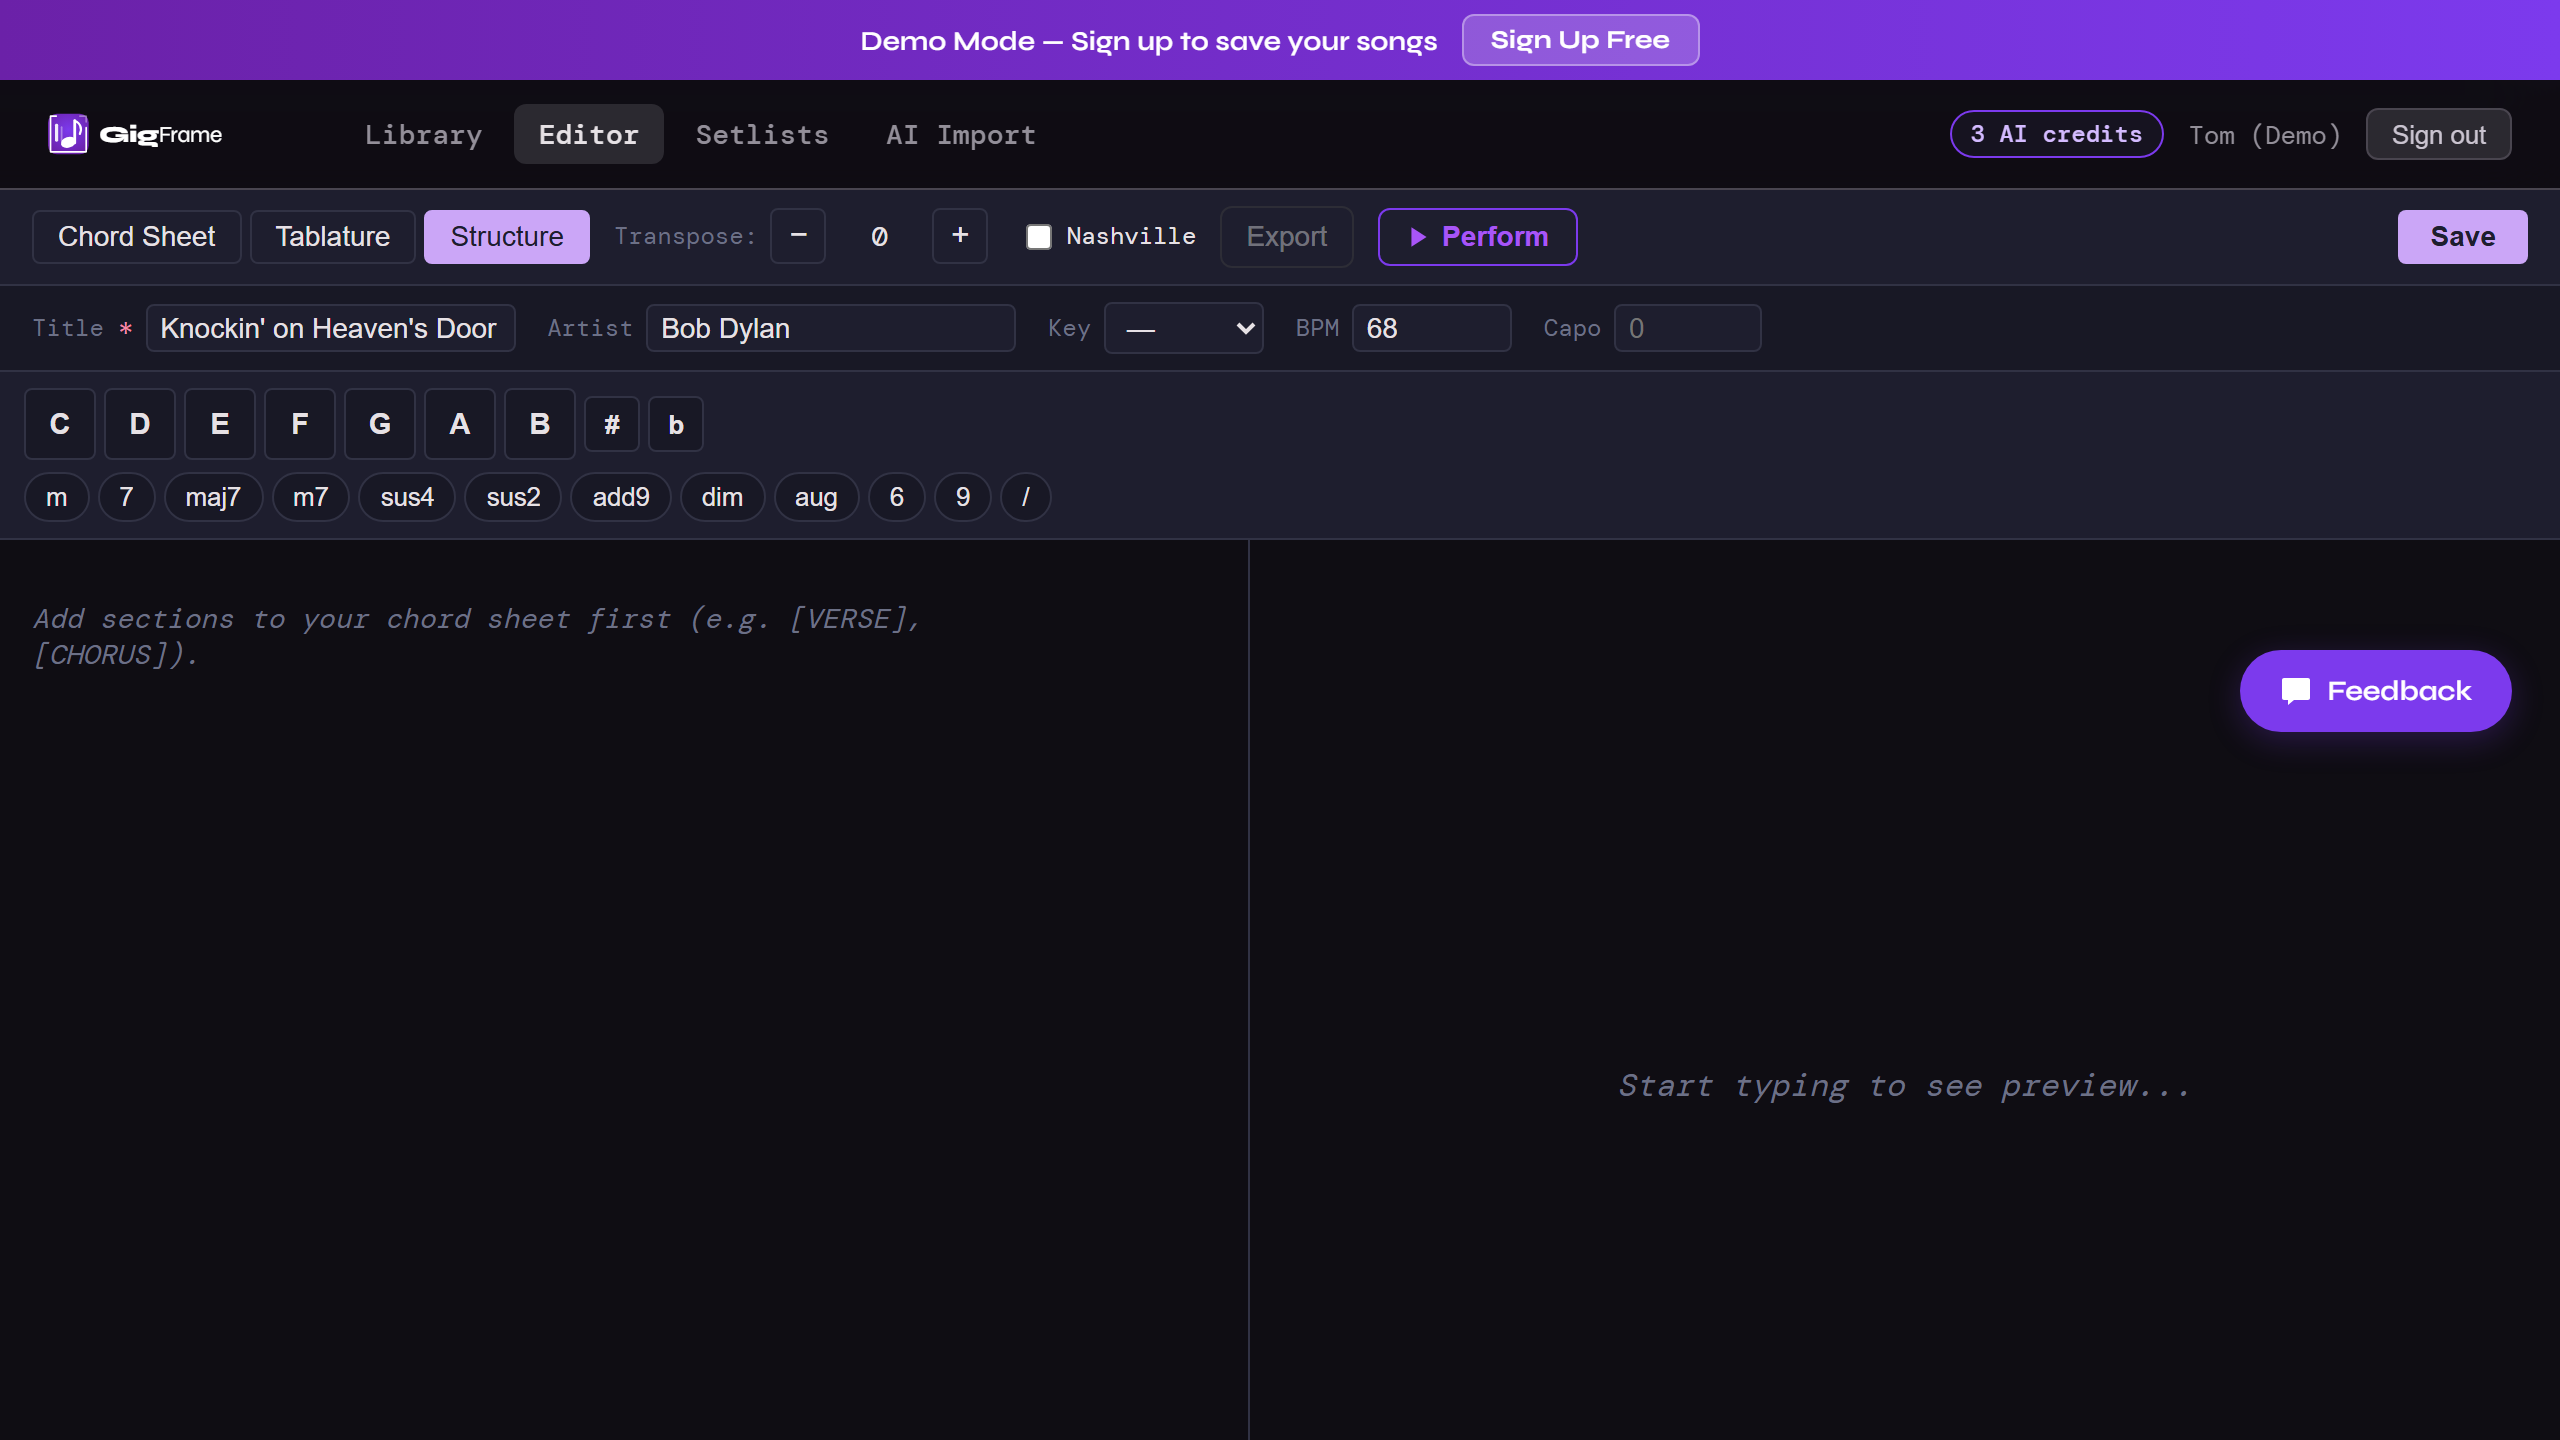Increase transpose with the plus button
This screenshot has height=1440, width=2560.
(x=959, y=236)
